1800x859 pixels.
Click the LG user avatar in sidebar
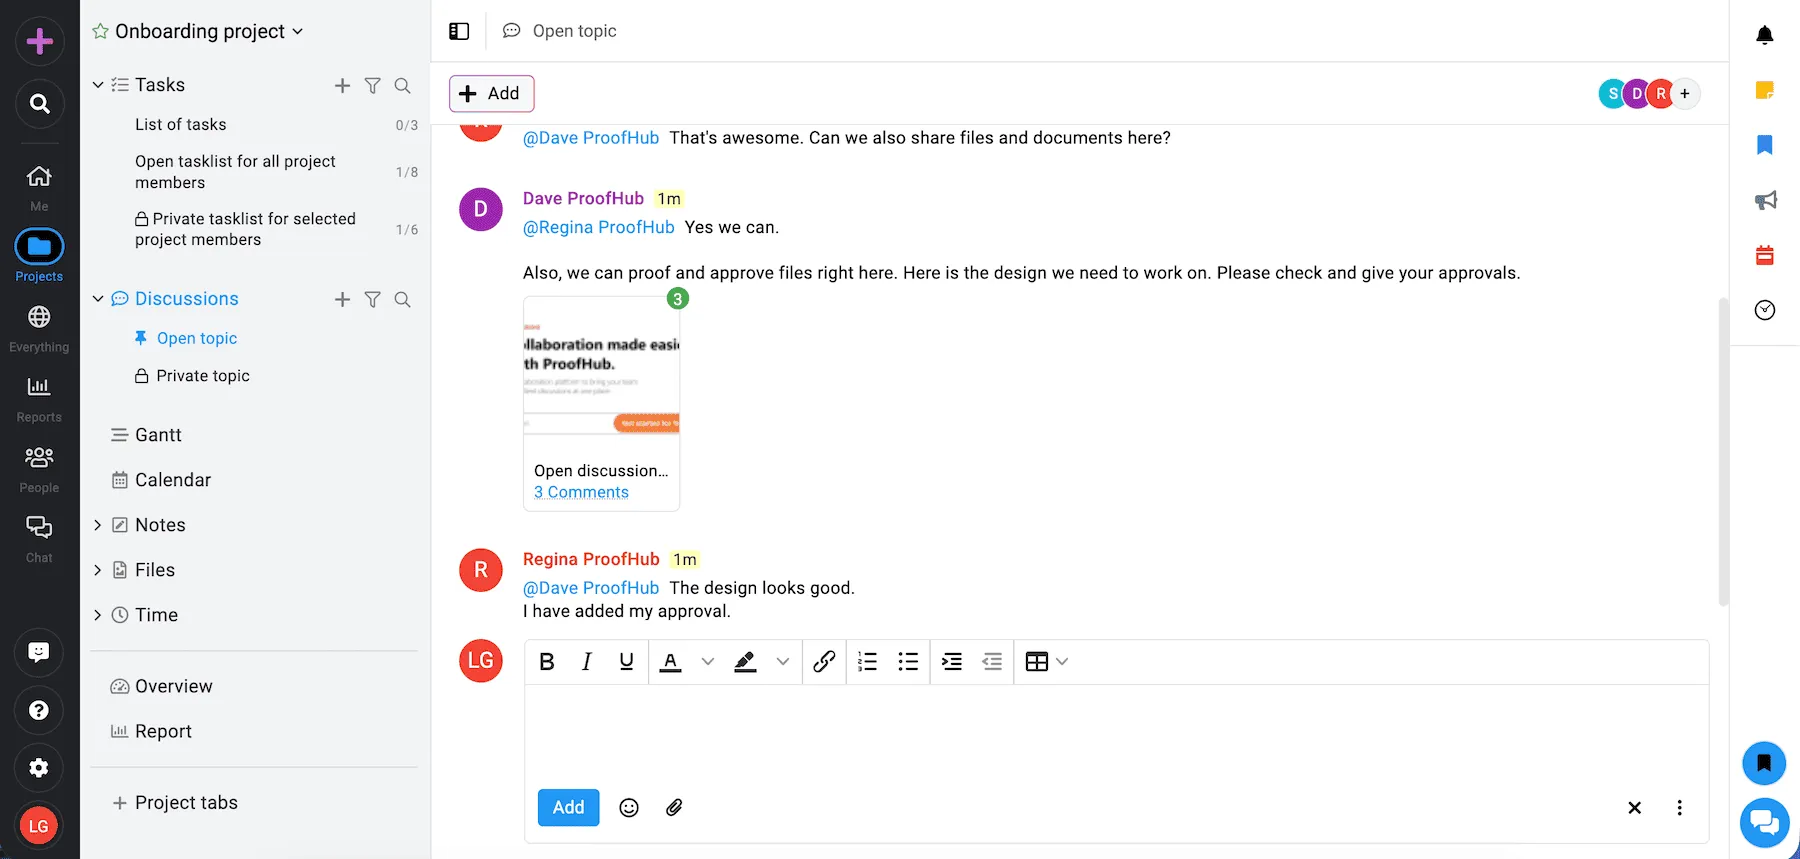pos(39,826)
